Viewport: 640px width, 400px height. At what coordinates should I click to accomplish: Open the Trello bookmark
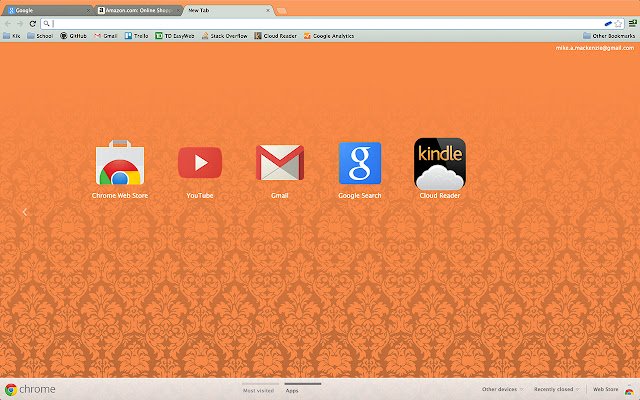(136, 36)
